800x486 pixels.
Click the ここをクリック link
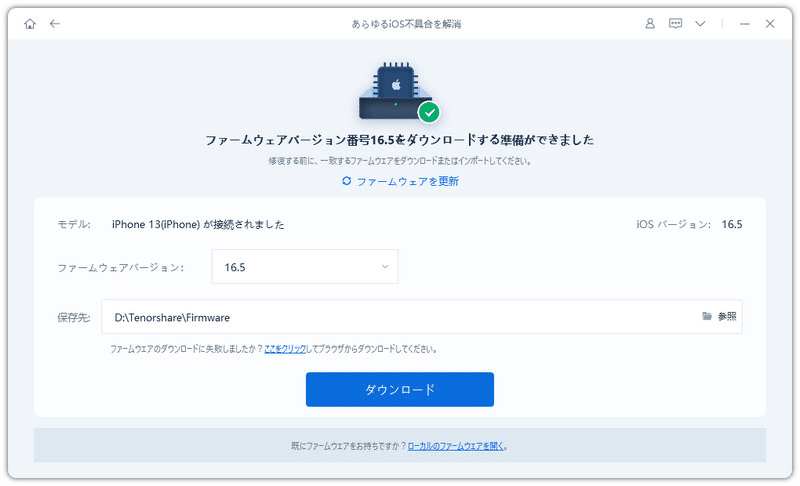pos(285,349)
